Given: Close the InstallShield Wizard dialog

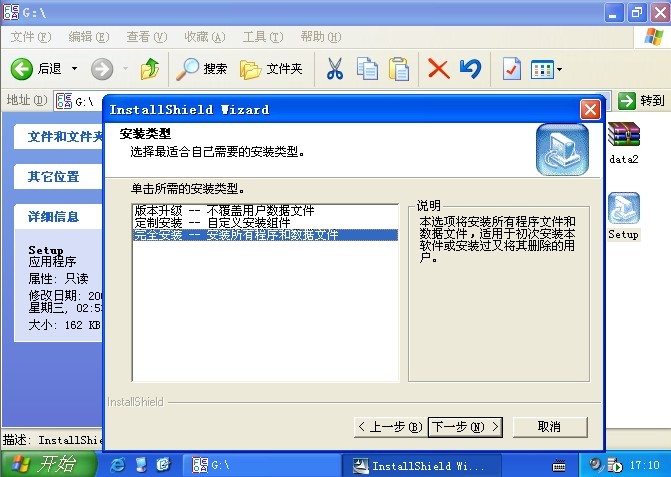Looking at the screenshot, I should point(590,110).
